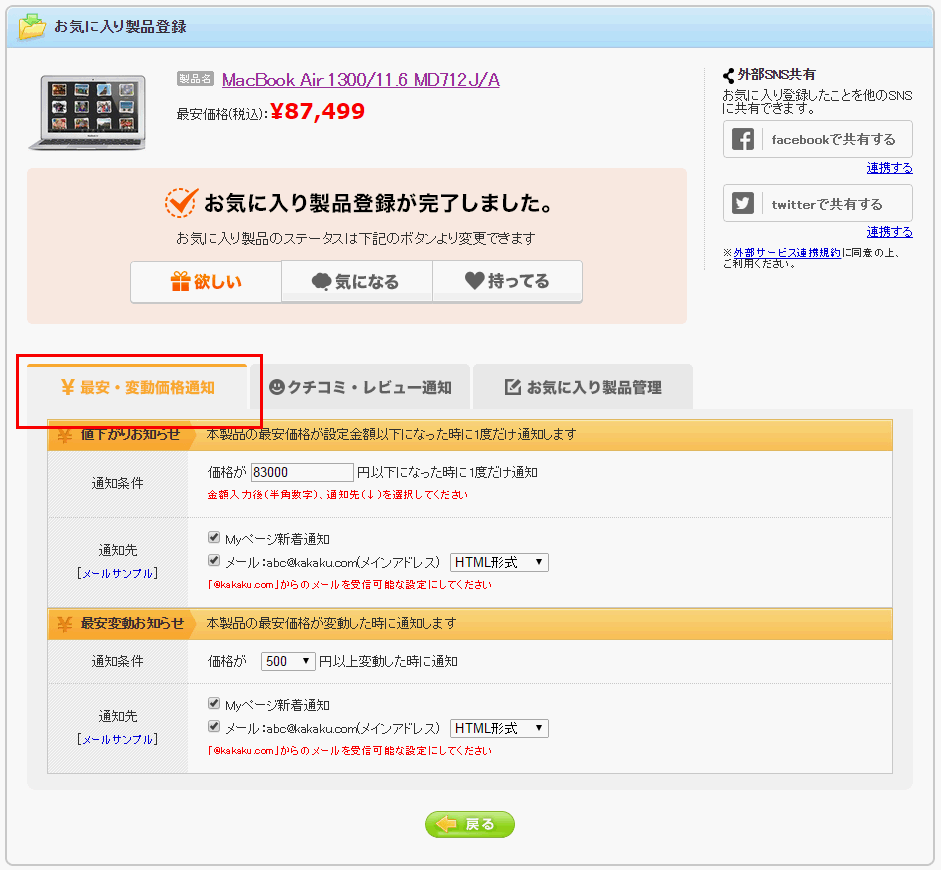The width and height of the screenshot is (941, 870).
Task: Click the speech bubble icon on 気になる
Action: [322, 282]
